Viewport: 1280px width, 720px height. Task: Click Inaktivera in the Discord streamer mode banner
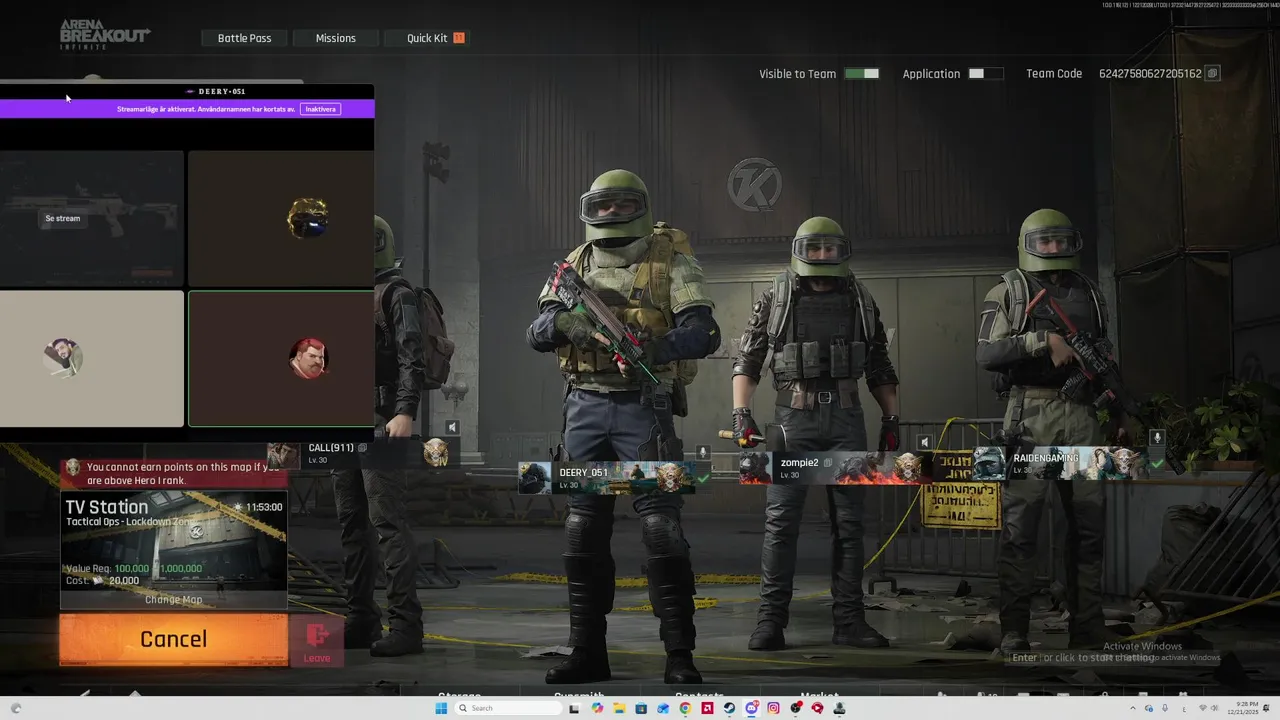(320, 109)
